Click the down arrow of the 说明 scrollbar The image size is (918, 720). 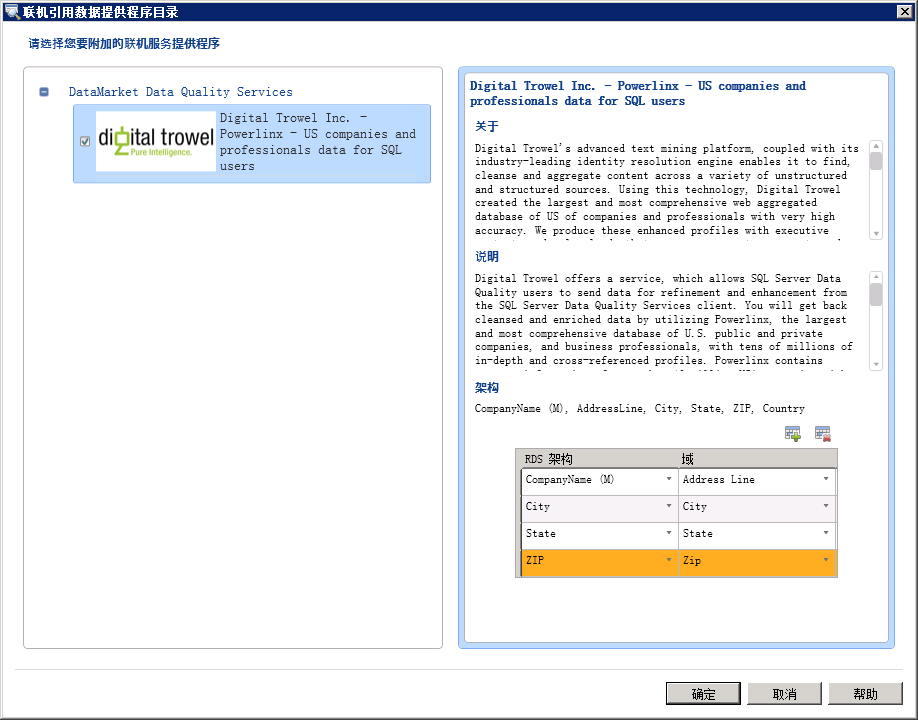click(876, 364)
